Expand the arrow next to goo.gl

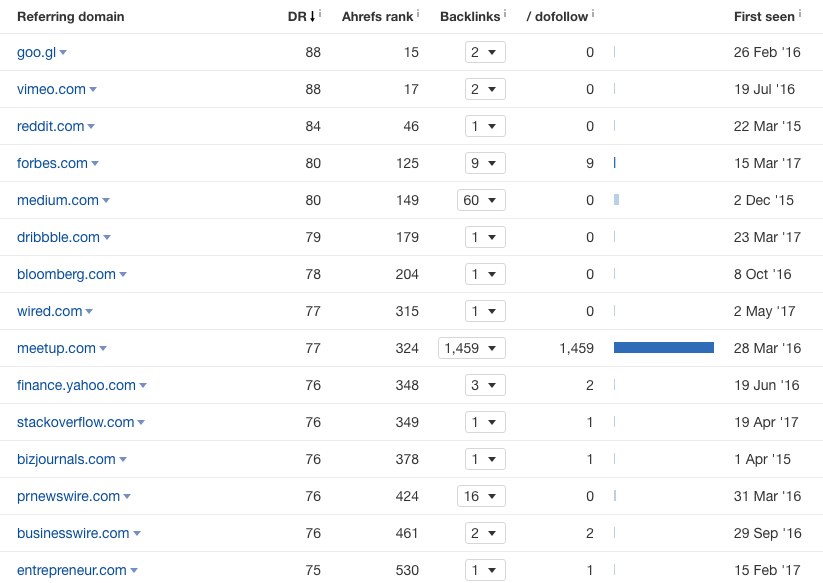coord(63,52)
